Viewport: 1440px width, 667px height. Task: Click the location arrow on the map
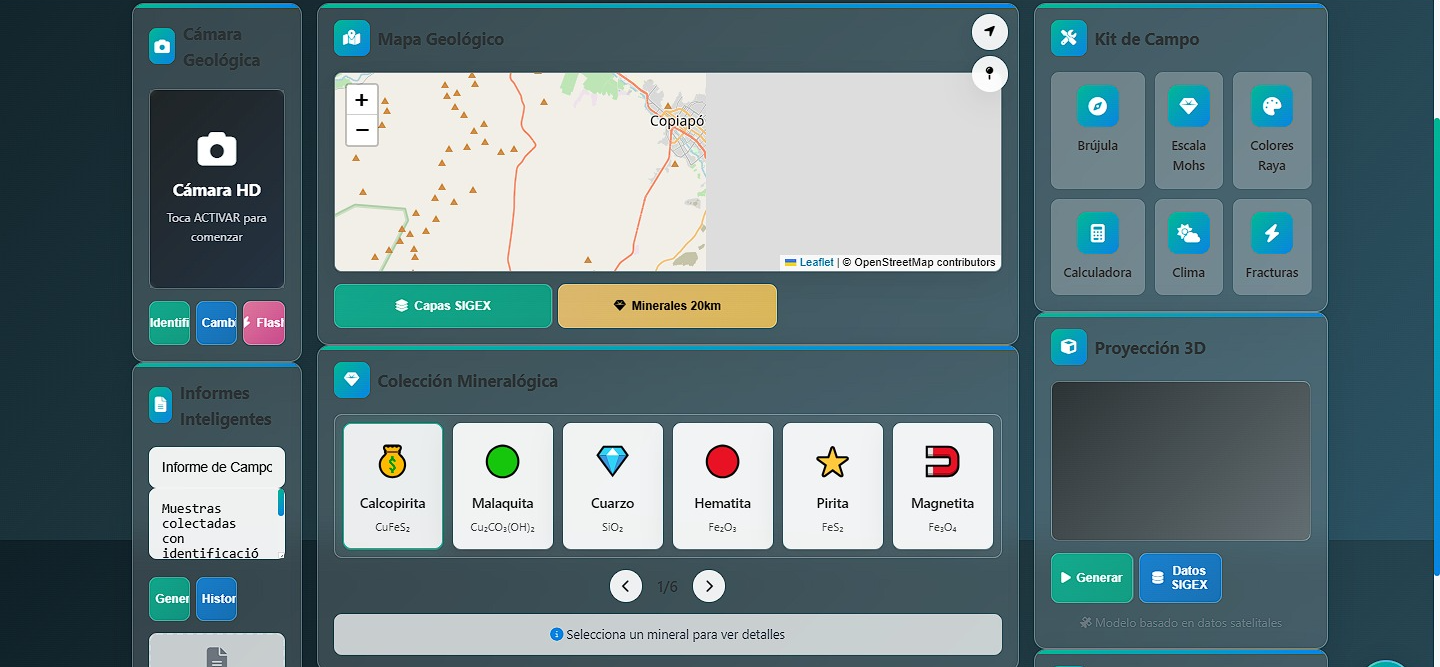[x=989, y=31]
